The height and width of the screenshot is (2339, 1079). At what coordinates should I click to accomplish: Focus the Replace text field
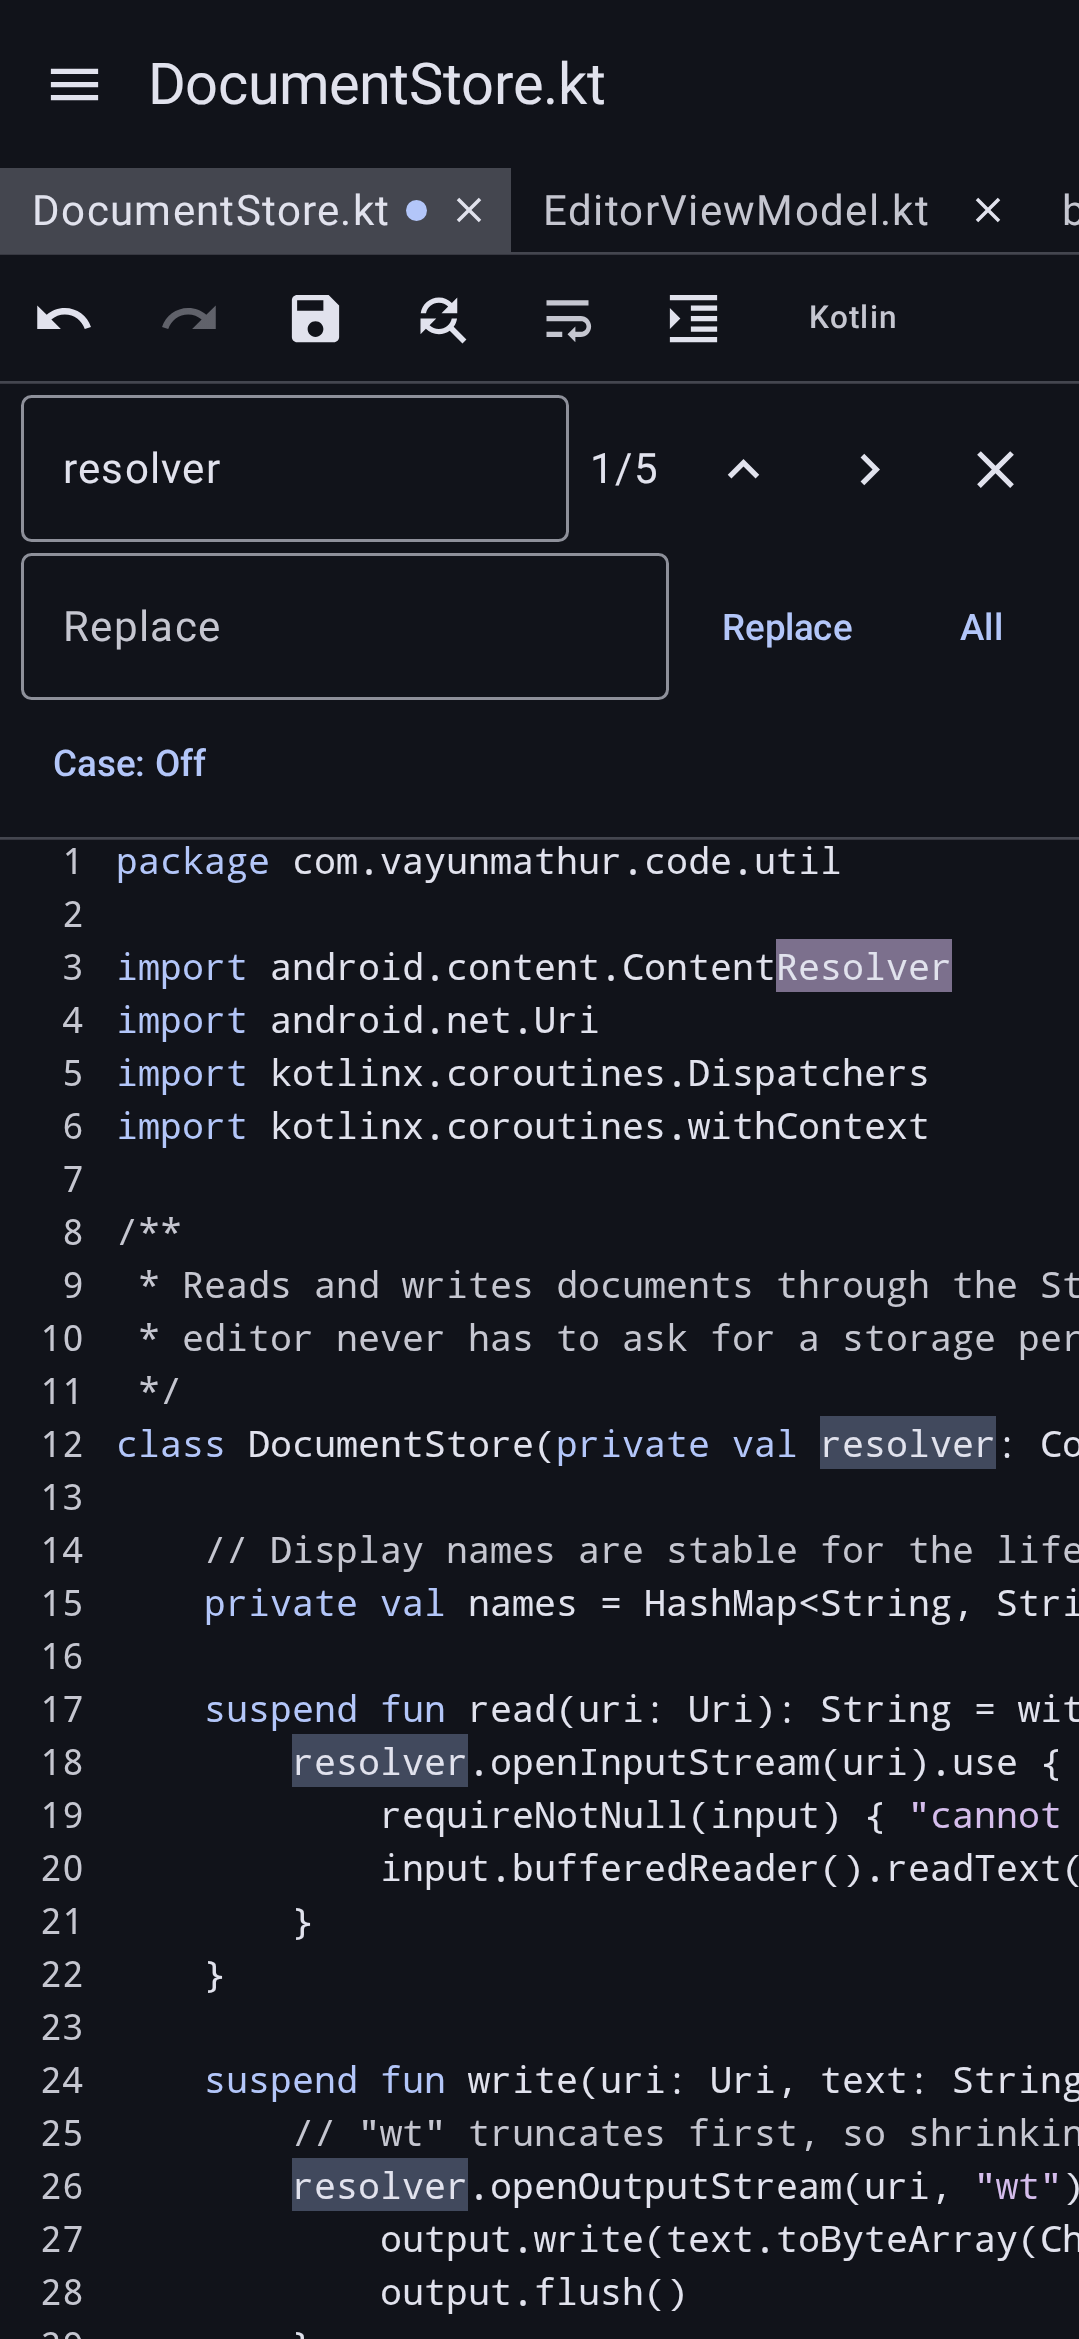coord(345,627)
